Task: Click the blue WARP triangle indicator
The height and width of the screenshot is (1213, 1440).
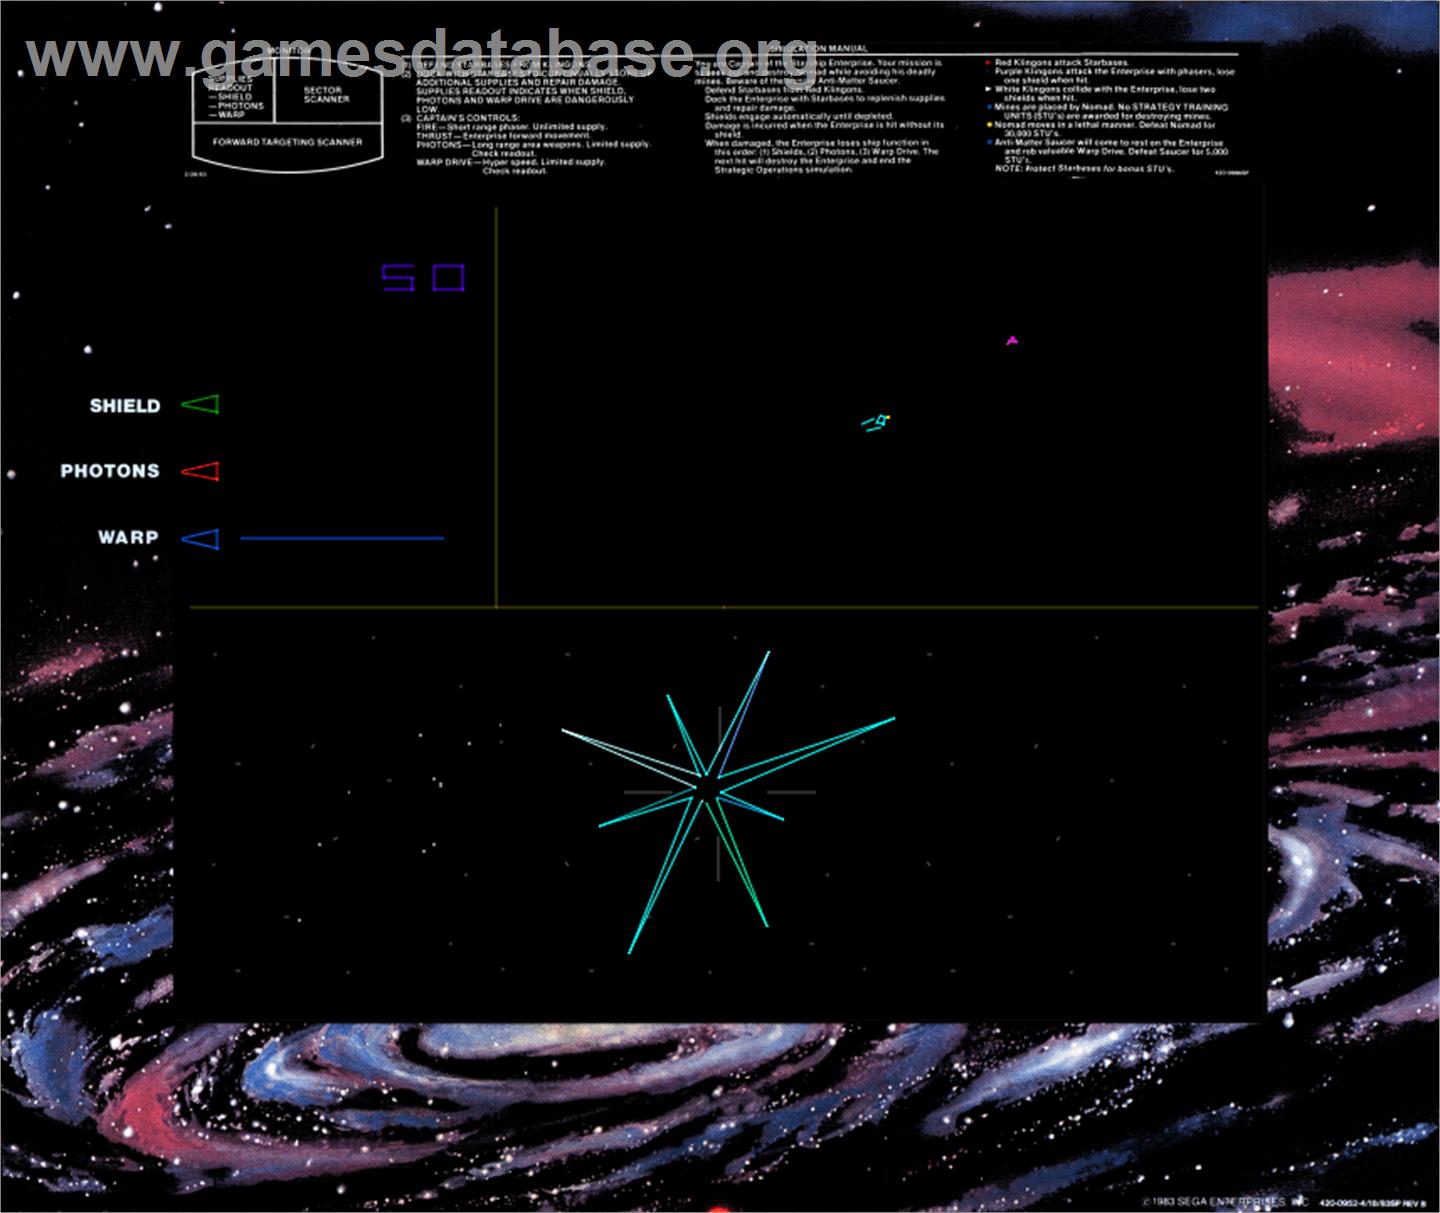Action: point(201,539)
